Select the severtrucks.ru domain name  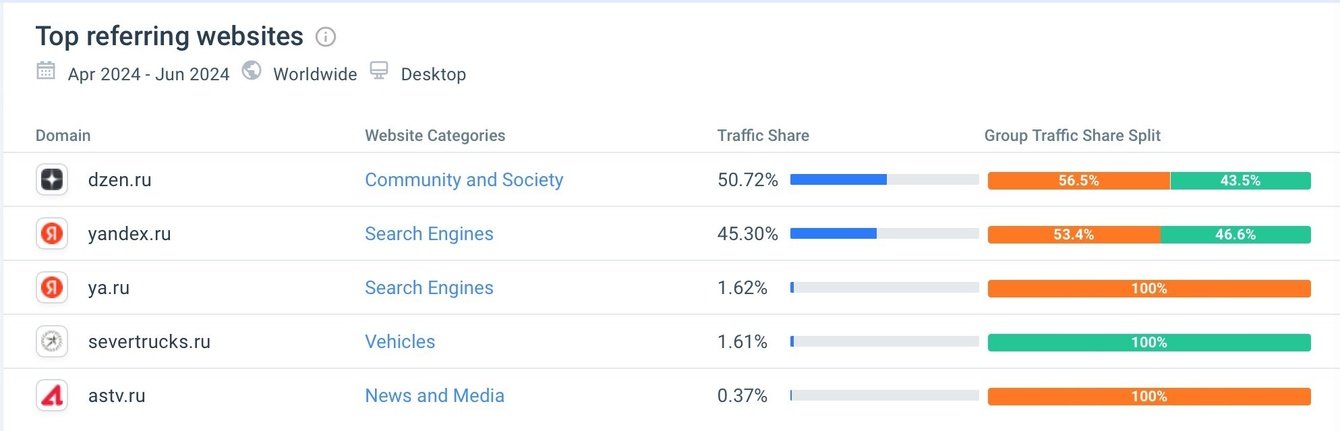click(x=149, y=342)
